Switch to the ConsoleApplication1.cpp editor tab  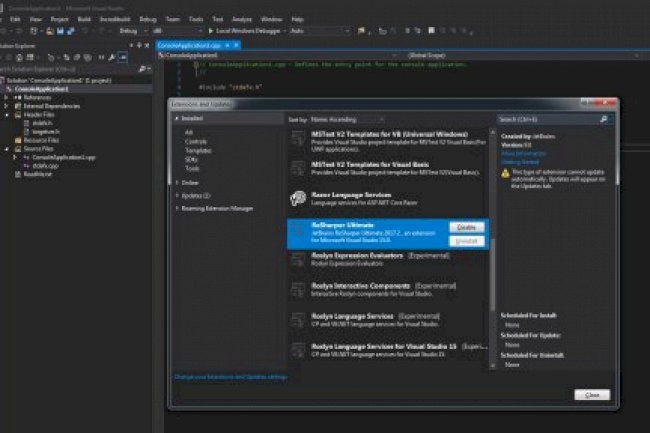pyautogui.click(x=199, y=45)
